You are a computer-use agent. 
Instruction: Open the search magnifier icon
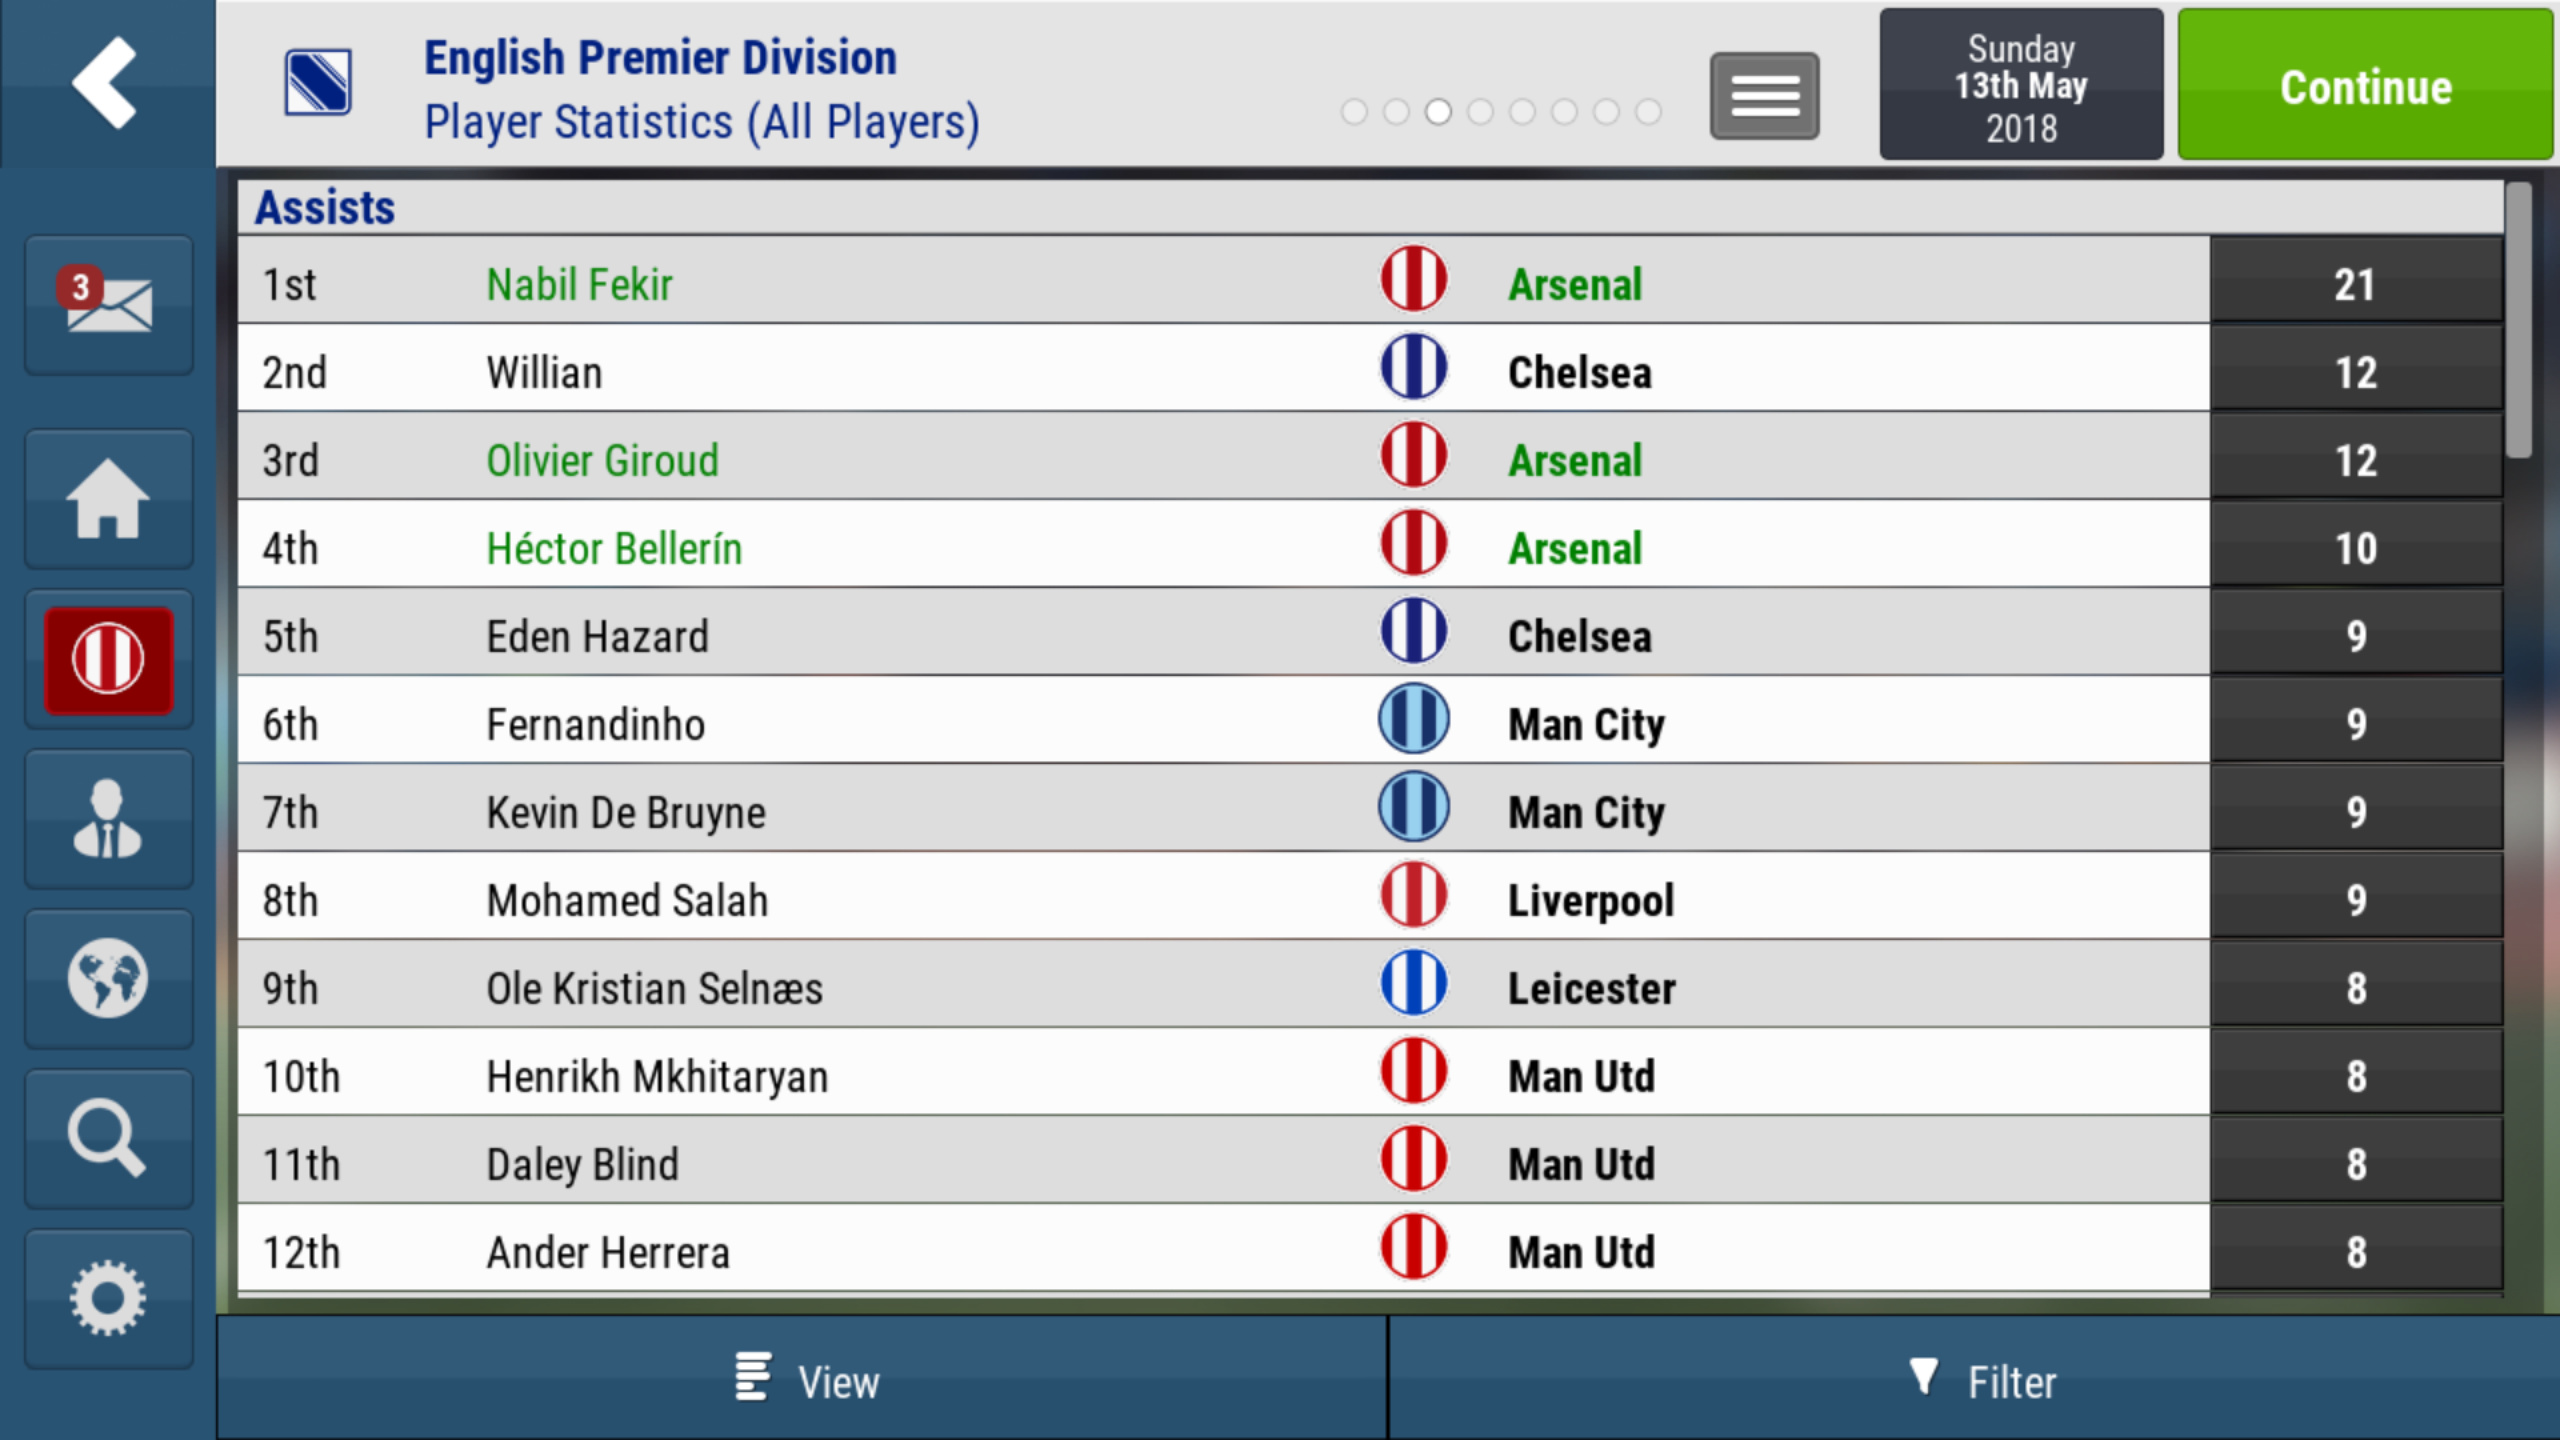tap(108, 1139)
